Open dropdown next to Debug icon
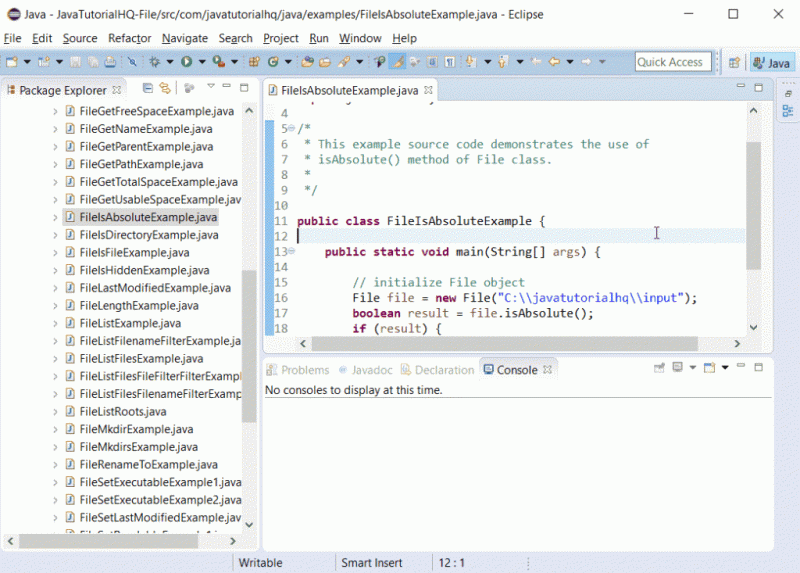The height and width of the screenshot is (573, 800). [x=170, y=62]
